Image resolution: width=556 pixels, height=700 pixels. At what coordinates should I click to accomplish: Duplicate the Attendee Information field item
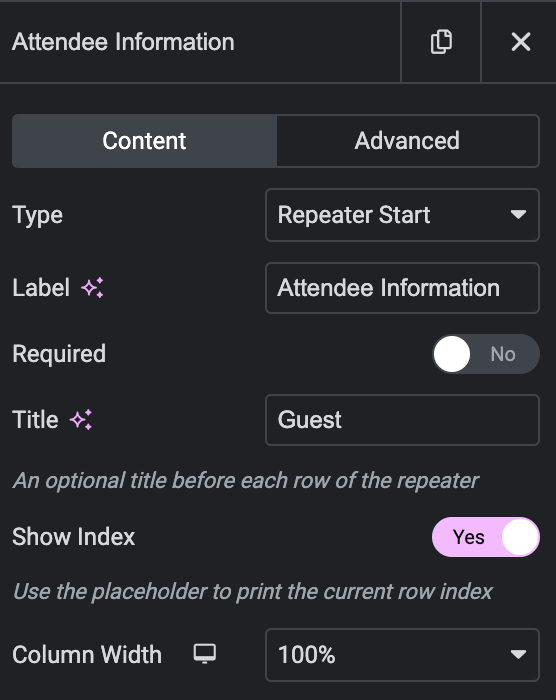pyautogui.click(x=441, y=42)
